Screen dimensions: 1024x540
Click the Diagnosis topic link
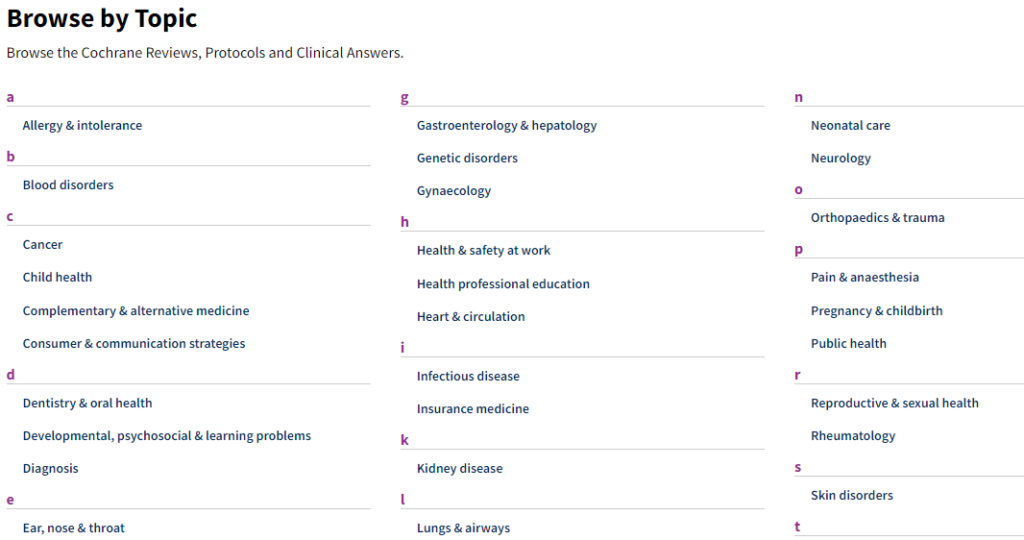click(x=50, y=469)
